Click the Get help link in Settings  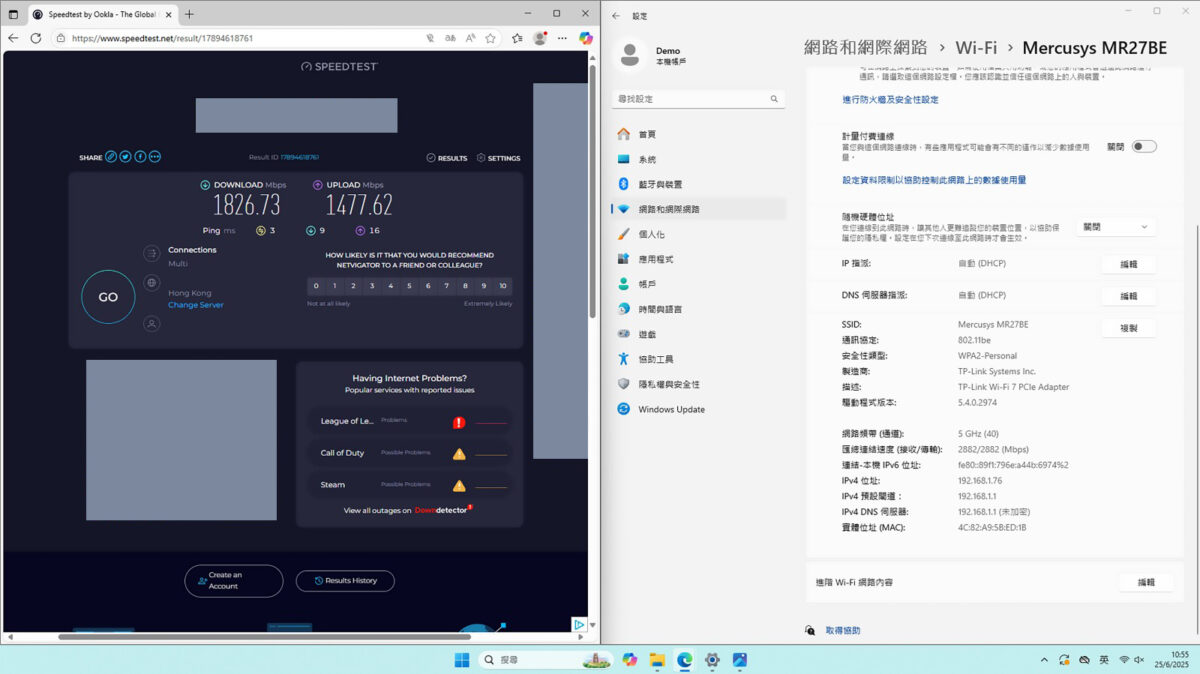click(842, 631)
